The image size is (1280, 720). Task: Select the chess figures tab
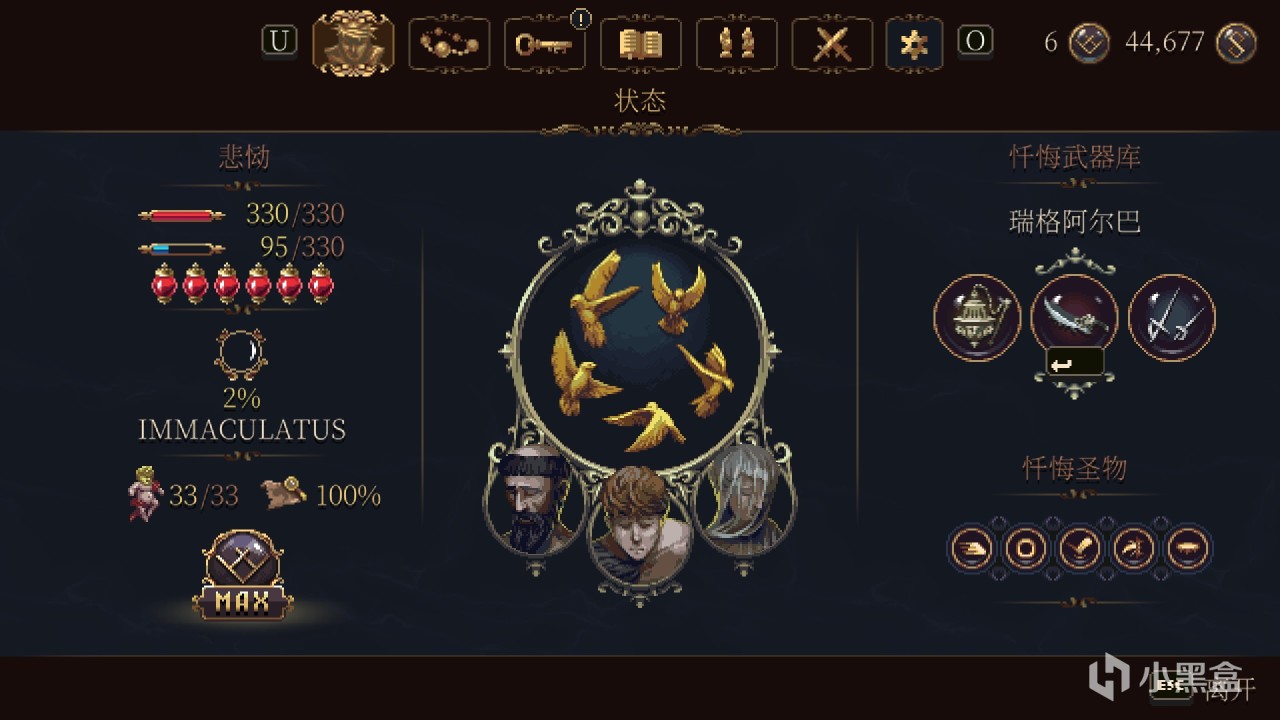pos(737,44)
